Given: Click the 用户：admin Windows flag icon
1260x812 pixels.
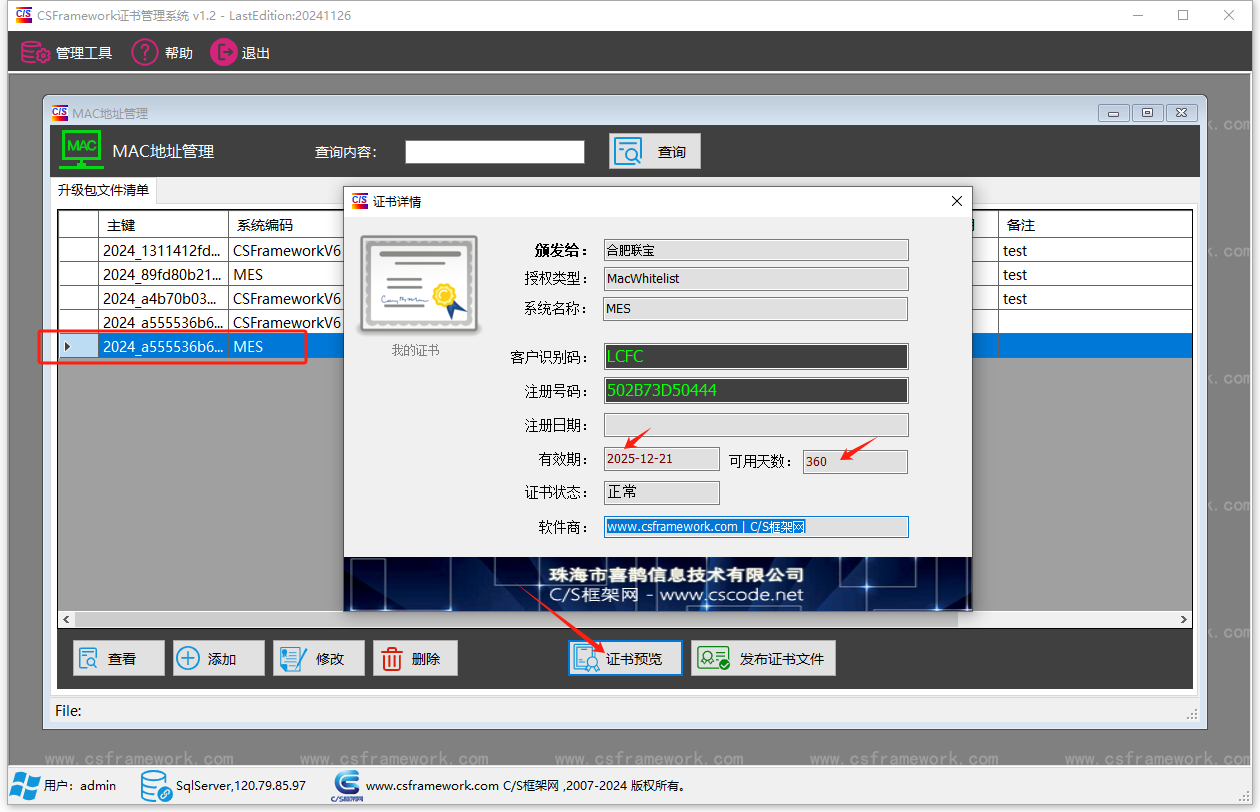Looking at the screenshot, I should (25, 785).
